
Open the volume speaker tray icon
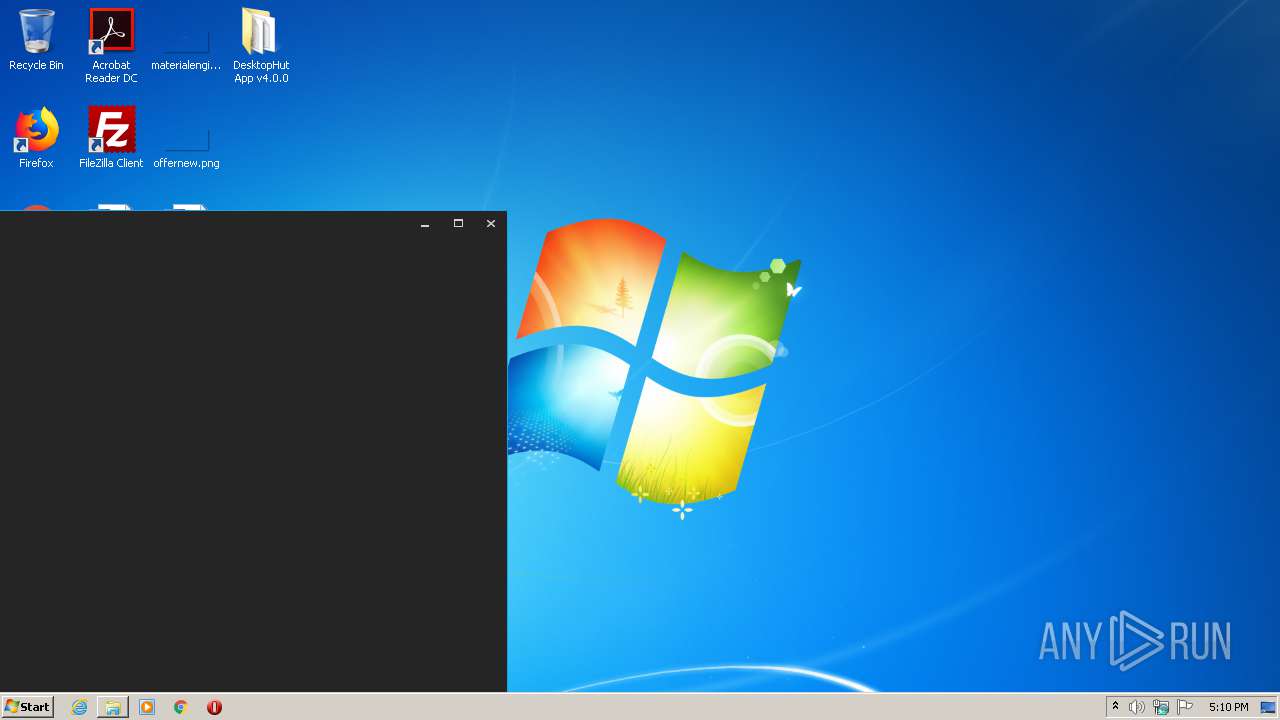(1137, 707)
